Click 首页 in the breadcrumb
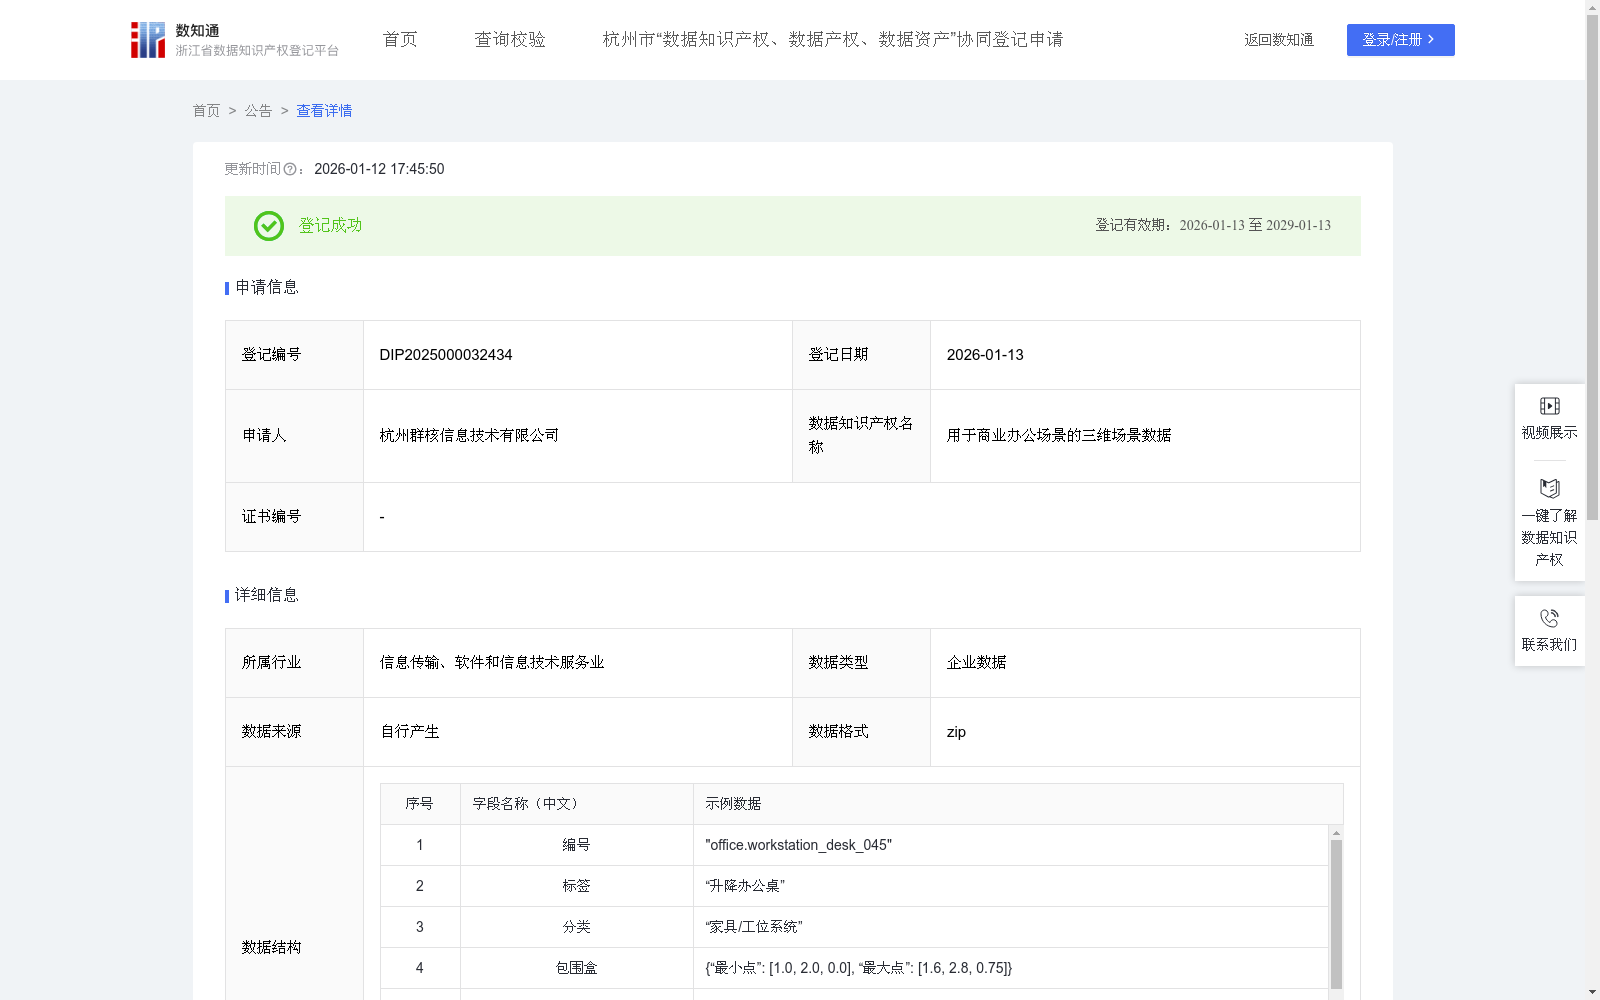1600x1000 pixels. tap(206, 111)
